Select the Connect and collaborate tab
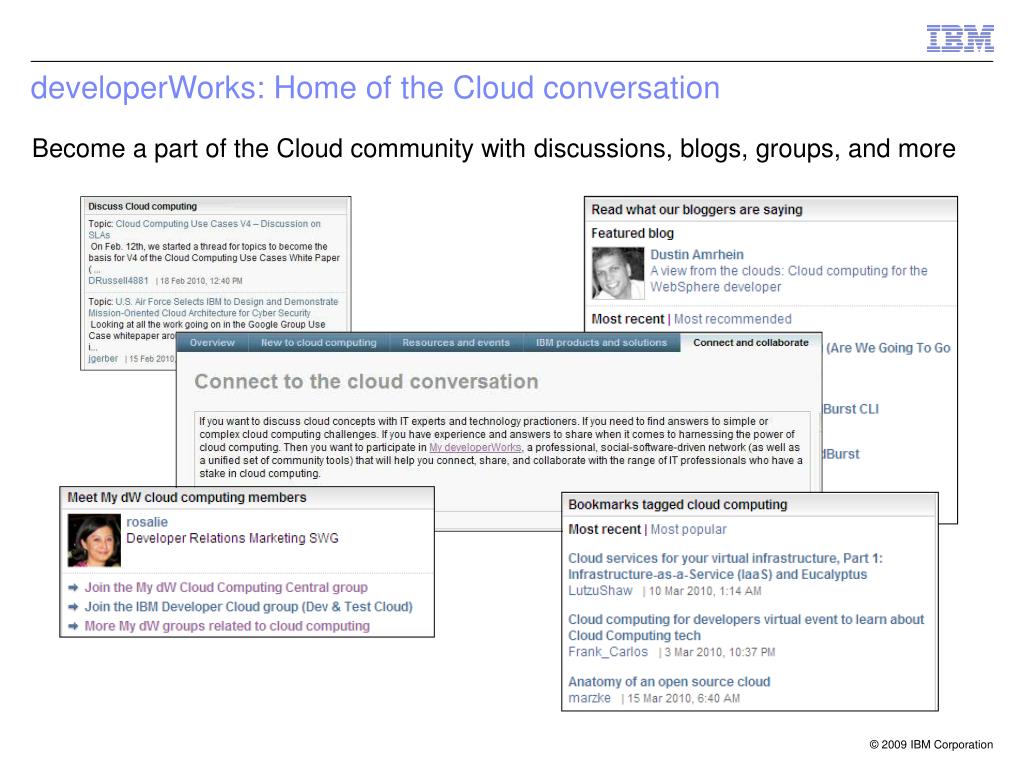The image size is (1024, 768). click(x=751, y=342)
